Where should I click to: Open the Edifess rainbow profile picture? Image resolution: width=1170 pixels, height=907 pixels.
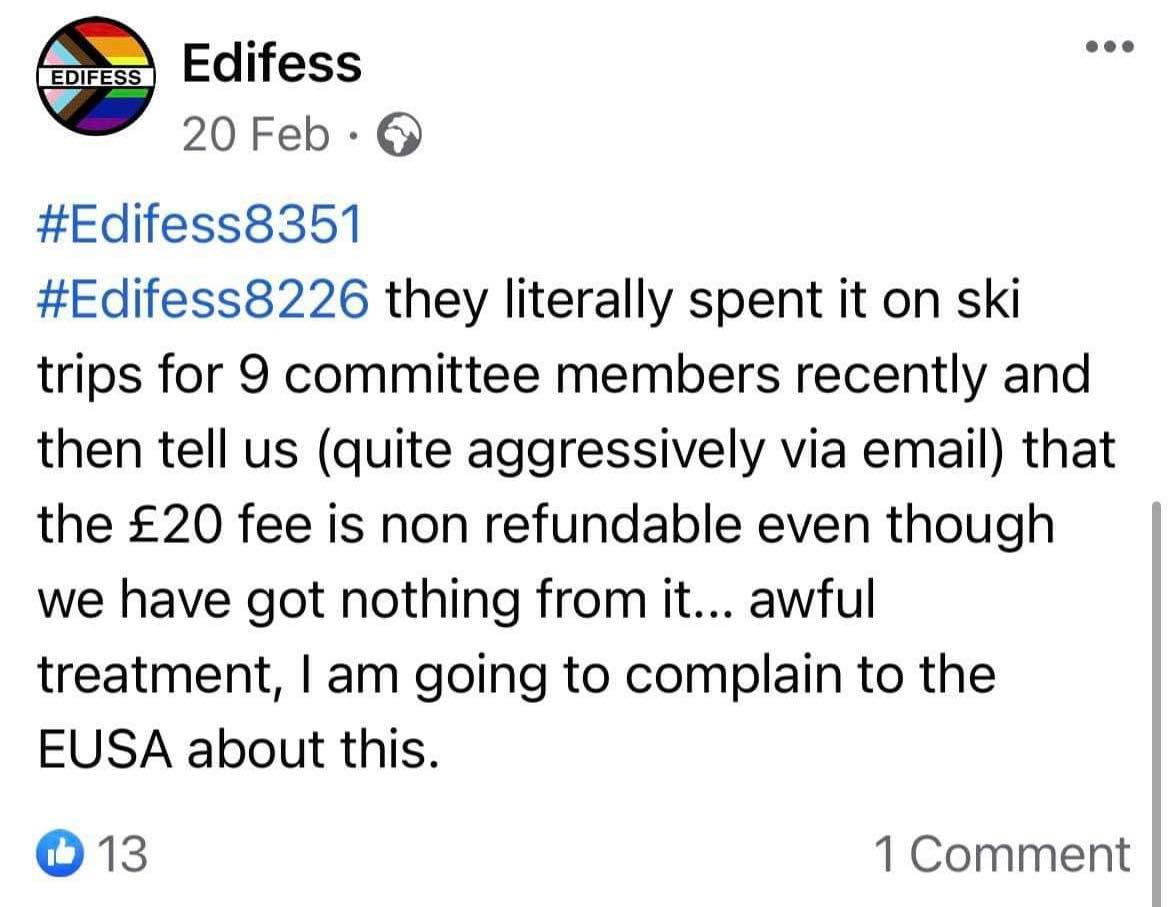pos(96,76)
